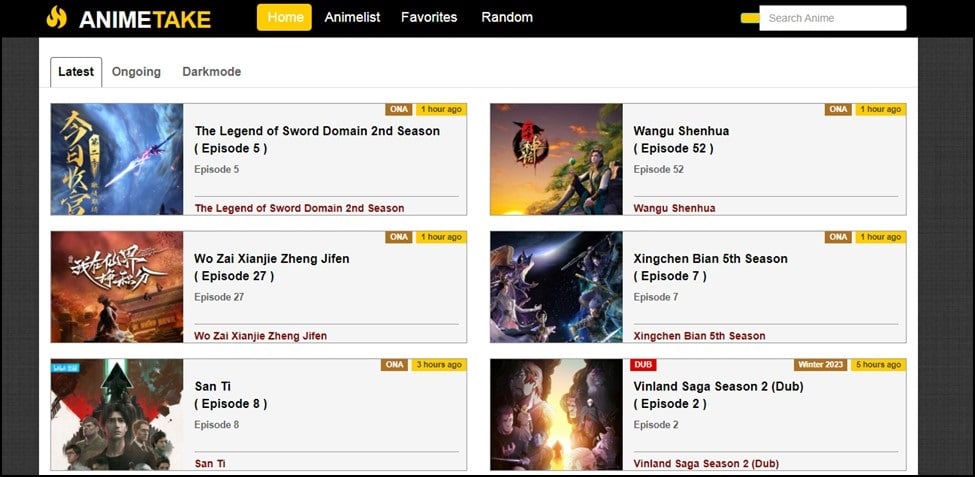Click the red Wo Zai Xianjie Zheng Jifen series link
The height and width of the screenshot is (477, 975).
pos(261,336)
